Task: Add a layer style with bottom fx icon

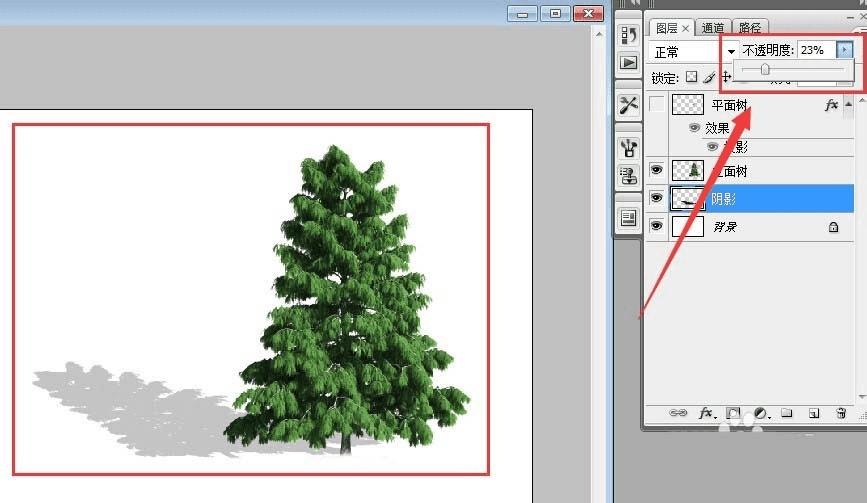Action: tap(706, 413)
